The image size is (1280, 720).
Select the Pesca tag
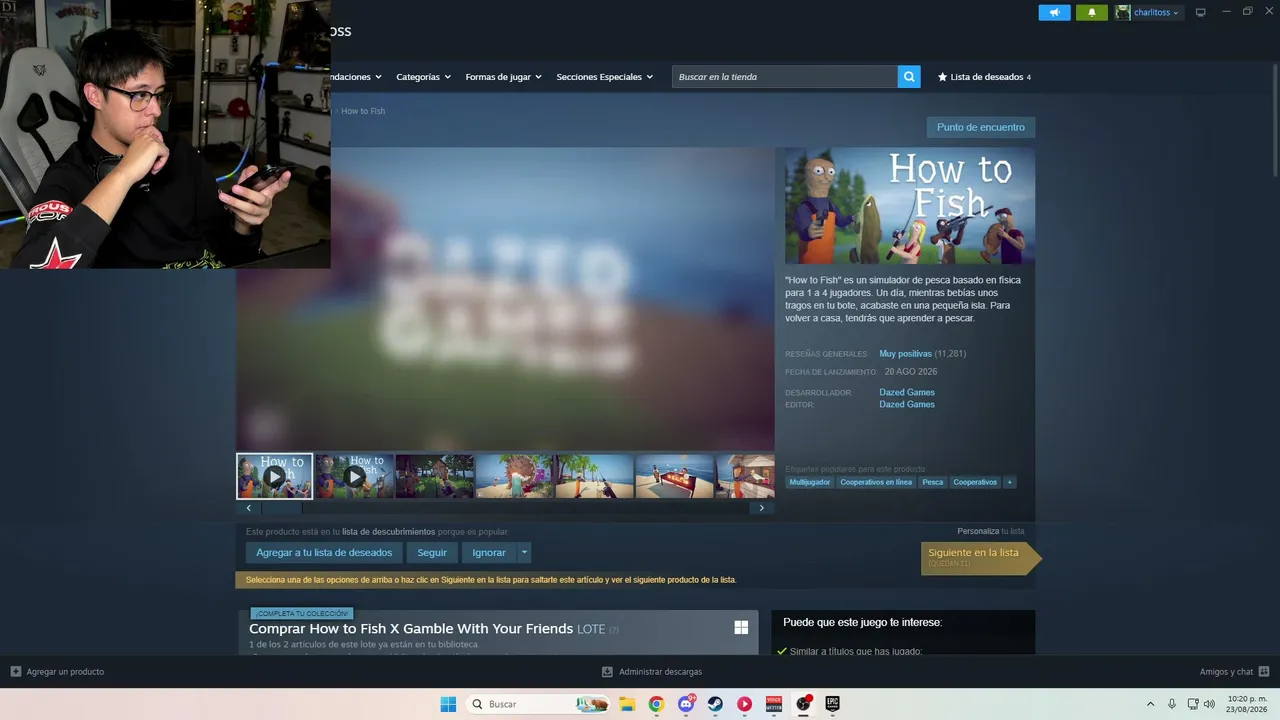point(933,482)
